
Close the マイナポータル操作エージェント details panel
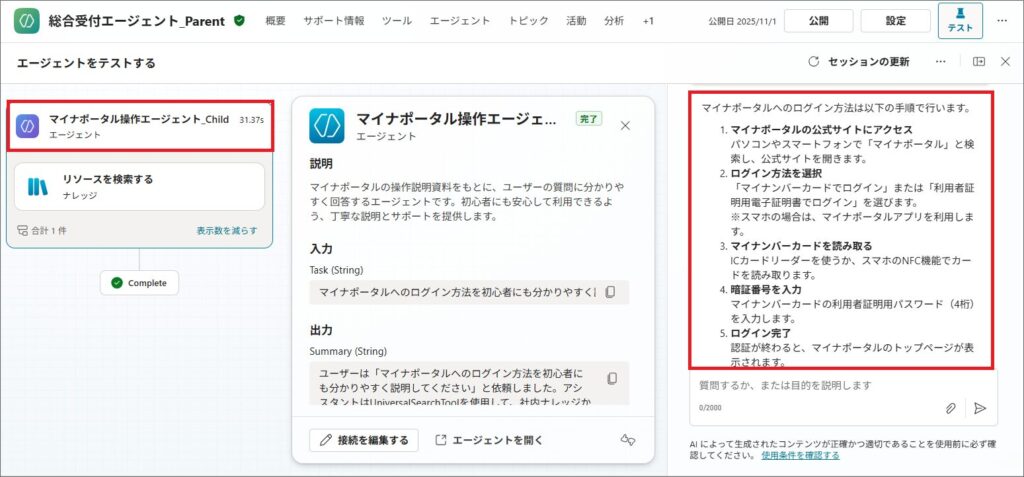tap(626, 125)
